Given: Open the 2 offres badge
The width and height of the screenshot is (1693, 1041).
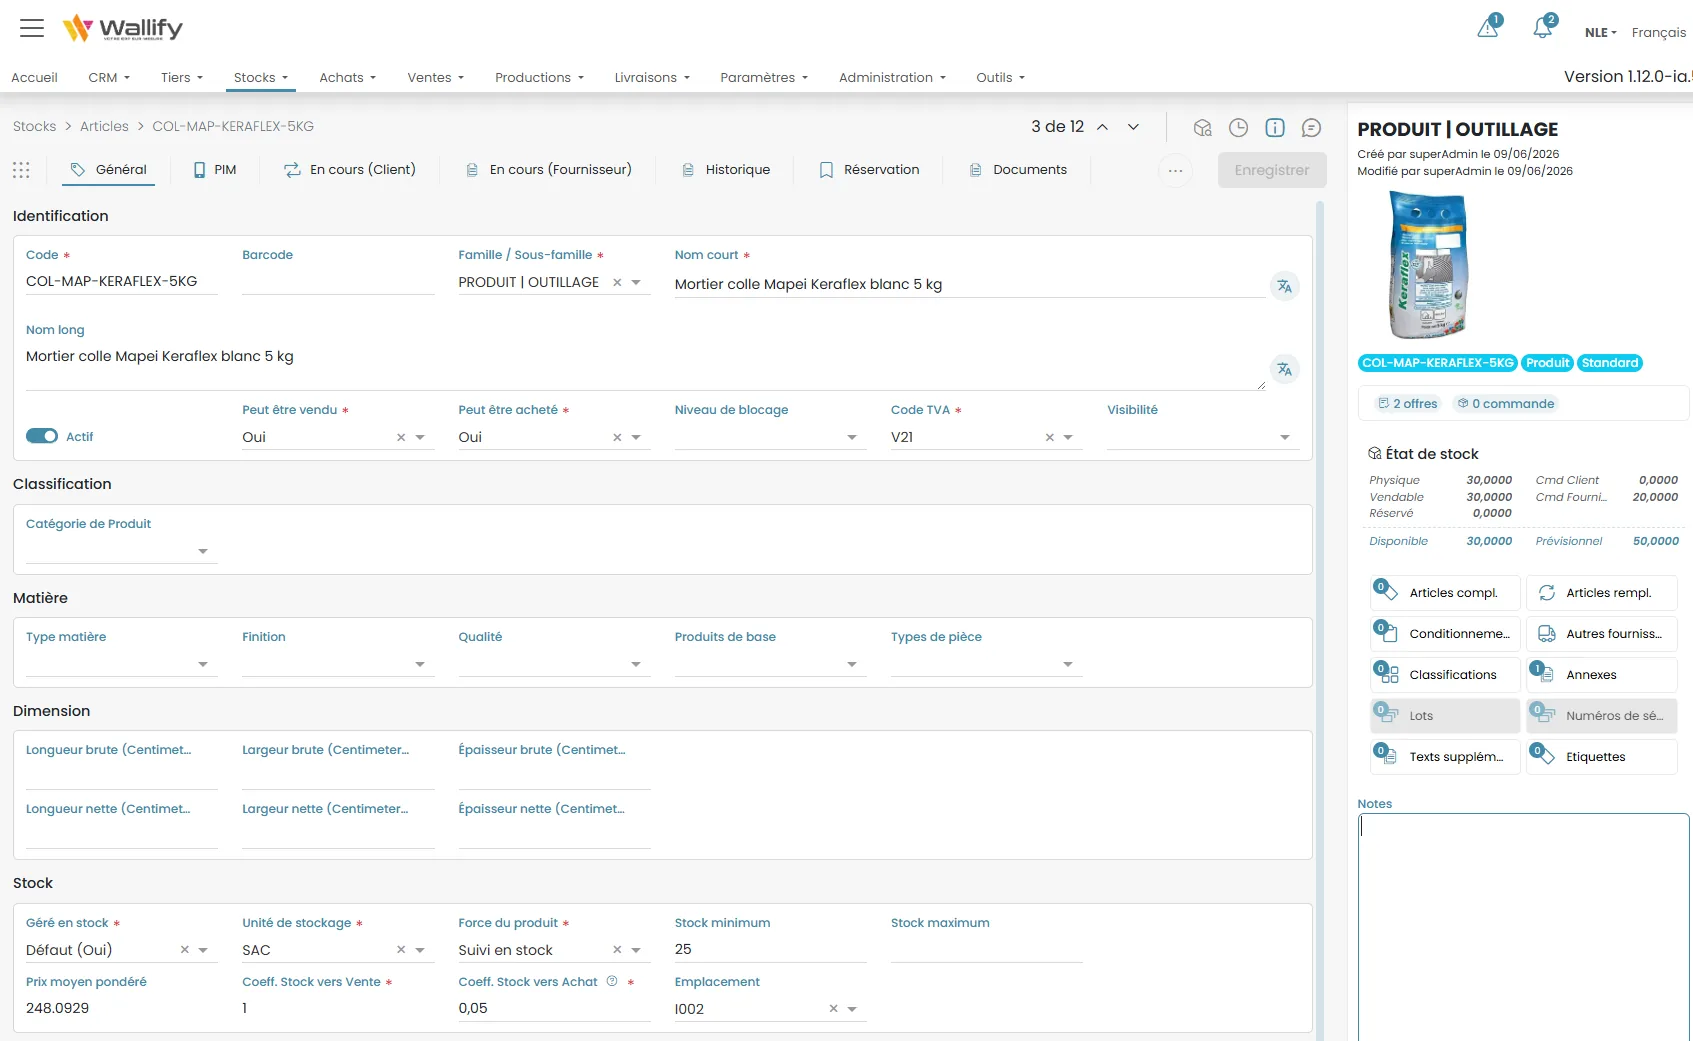Looking at the screenshot, I should 1407,404.
